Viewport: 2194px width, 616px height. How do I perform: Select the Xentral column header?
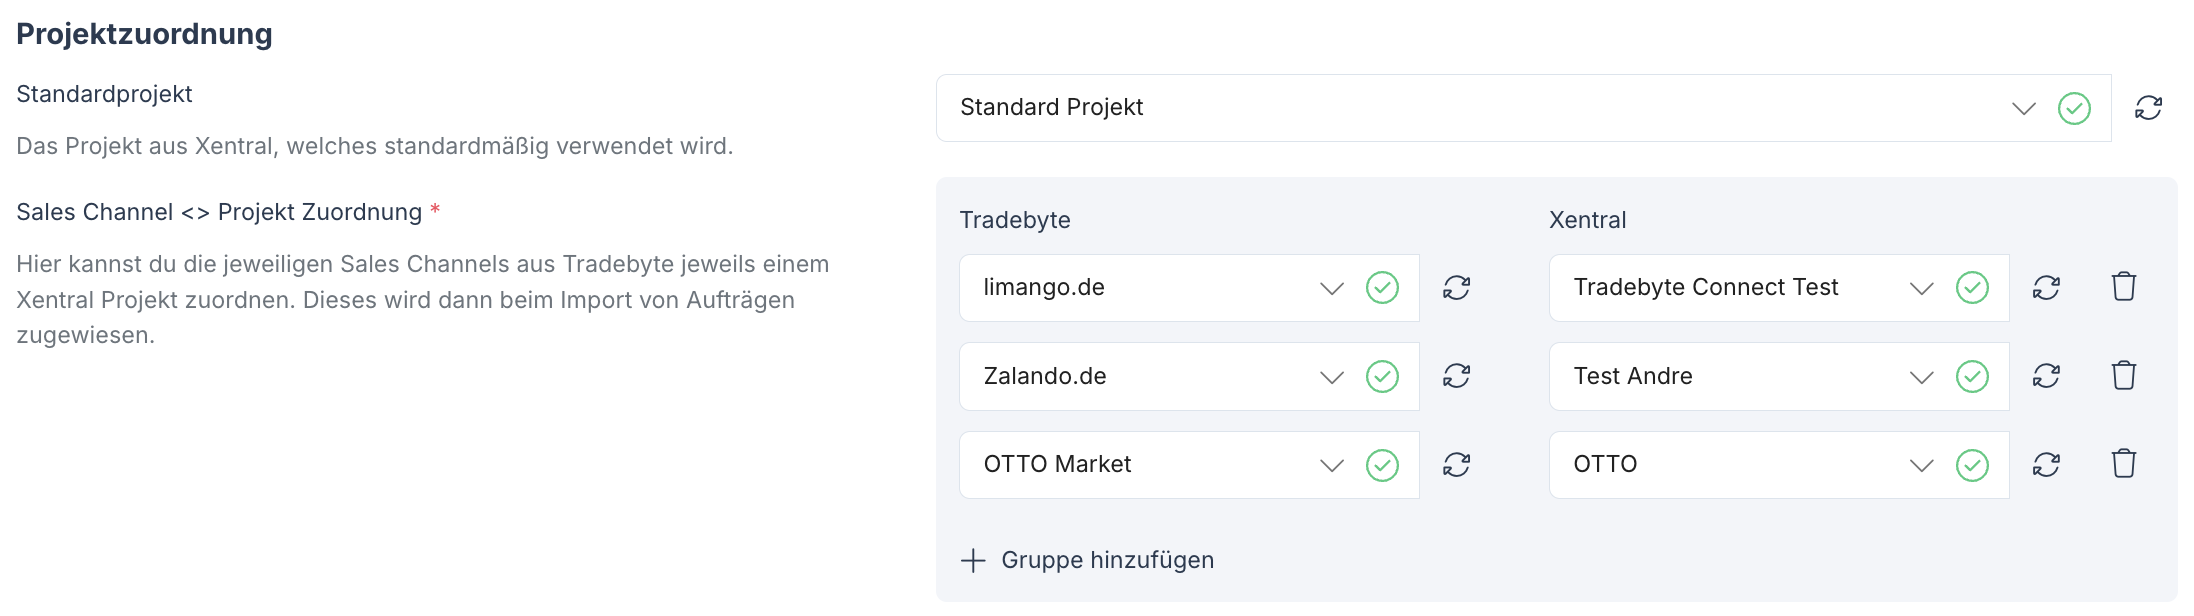coord(1586,220)
